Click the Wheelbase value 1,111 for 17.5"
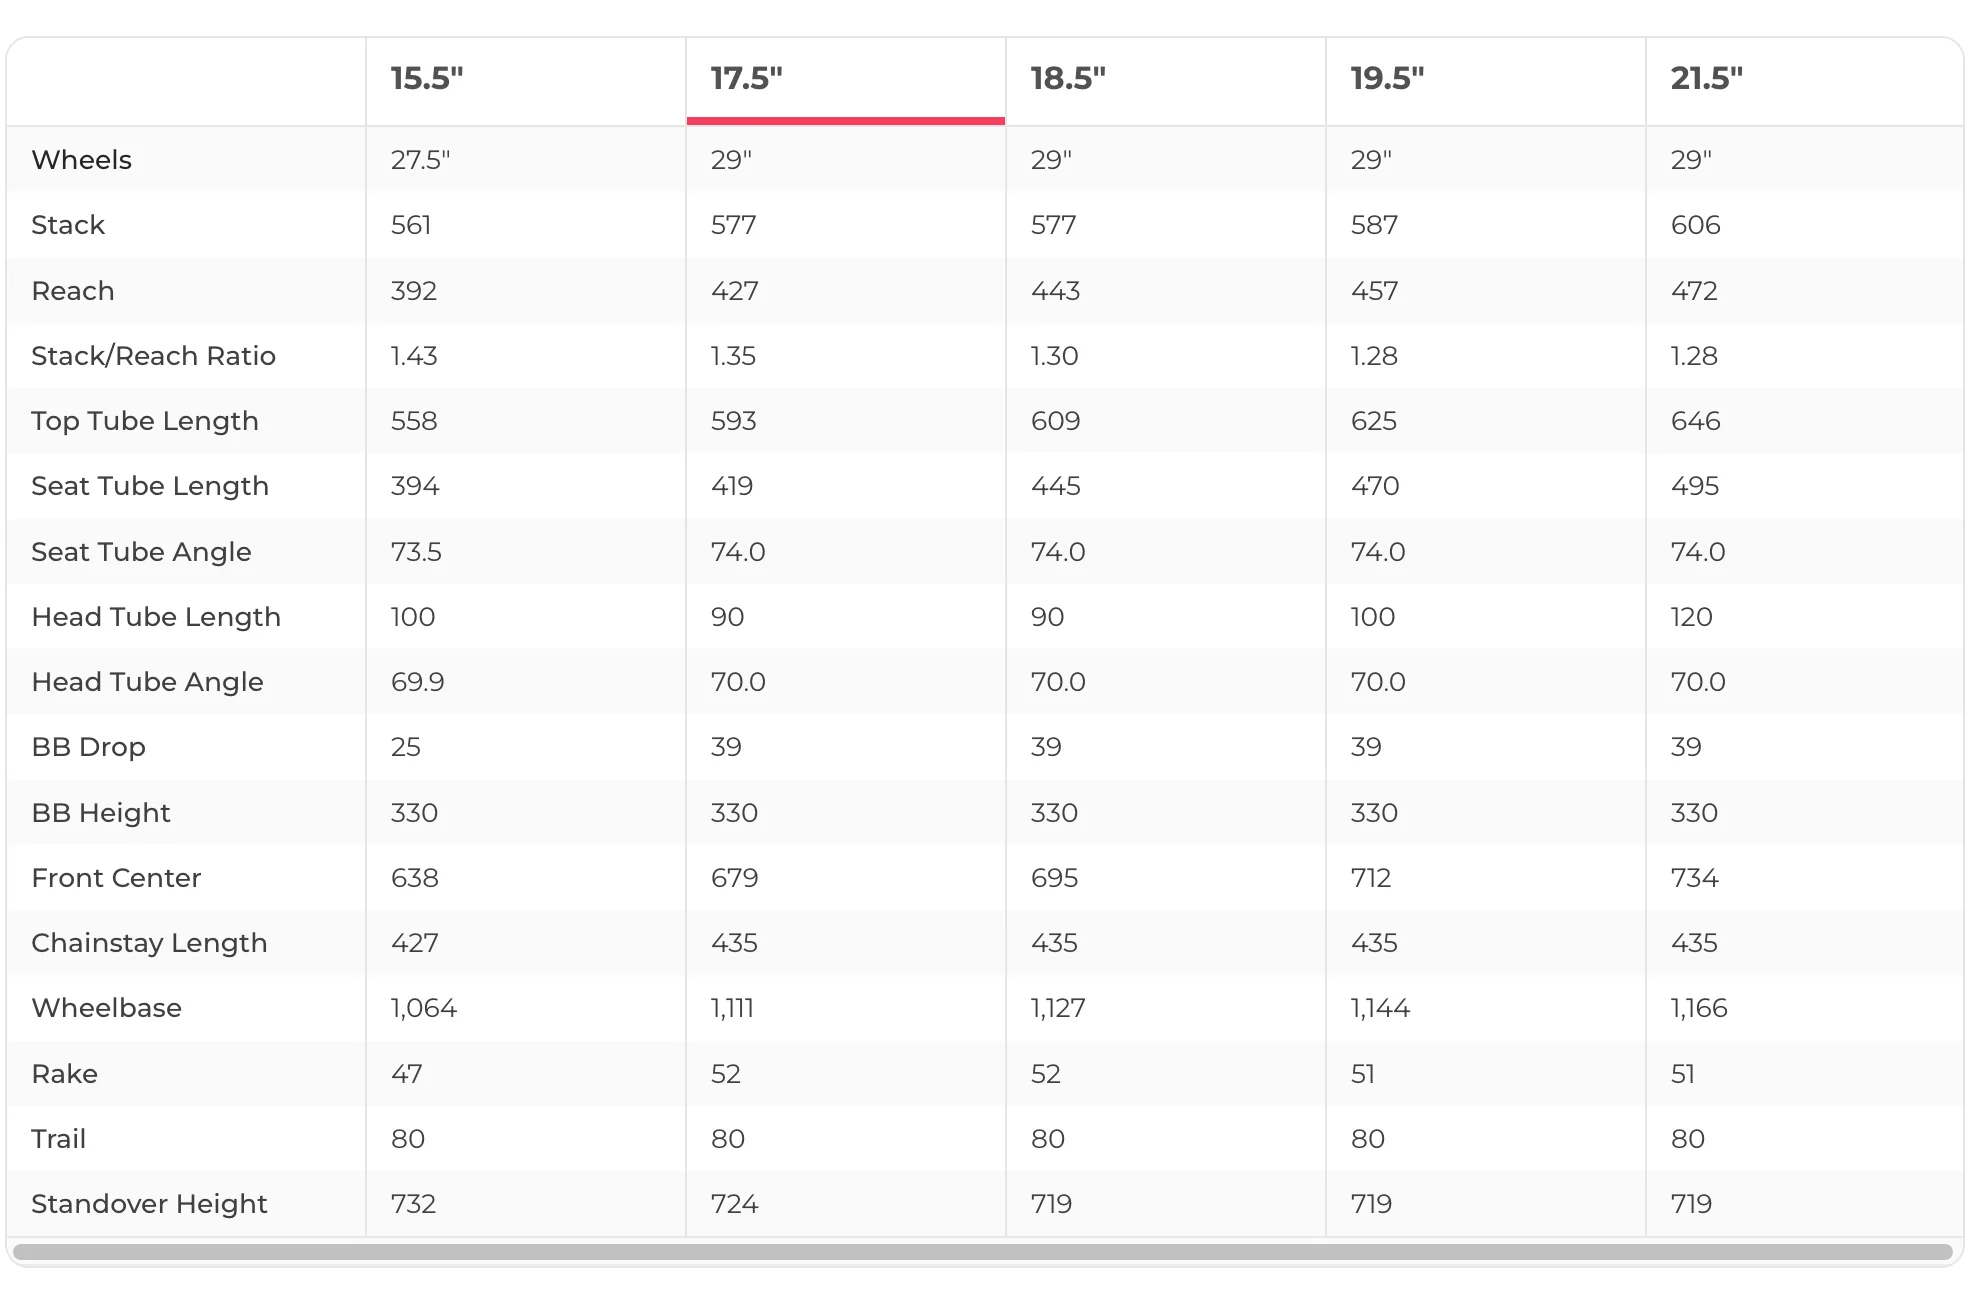The width and height of the screenshot is (1982, 1298). 732,1008
